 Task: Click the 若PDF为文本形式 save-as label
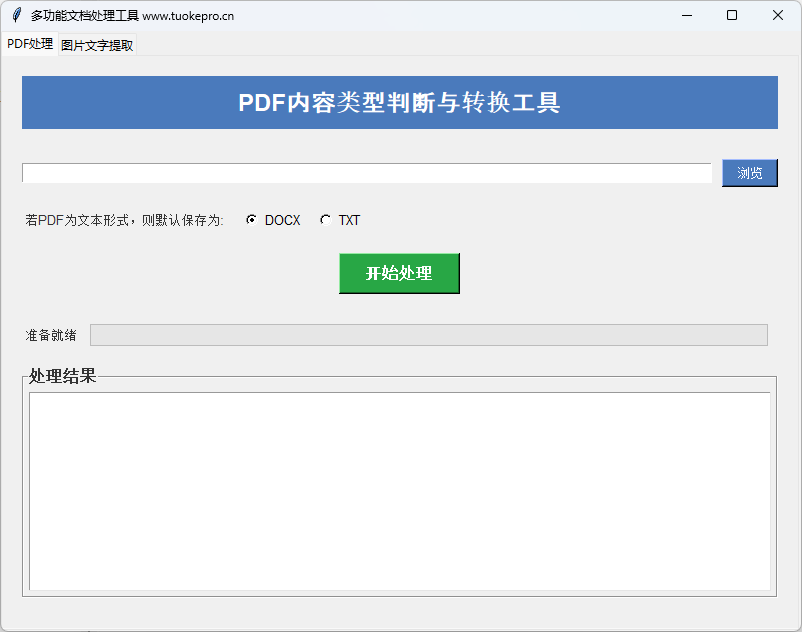[124, 220]
